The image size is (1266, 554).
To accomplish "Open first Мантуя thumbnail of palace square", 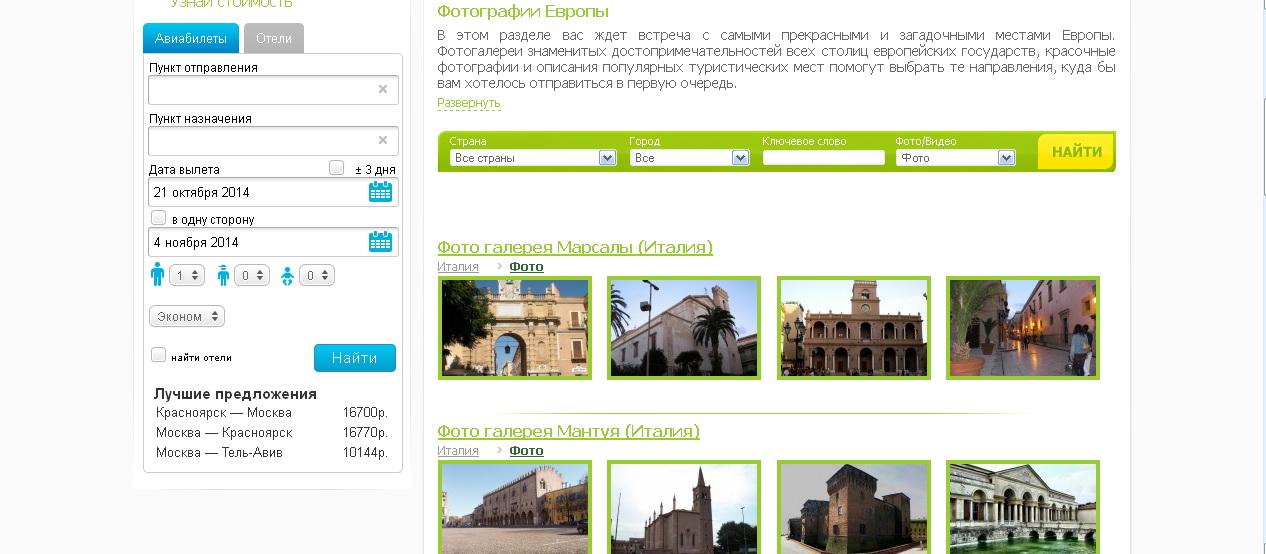I will pyautogui.click(x=515, y=507).
